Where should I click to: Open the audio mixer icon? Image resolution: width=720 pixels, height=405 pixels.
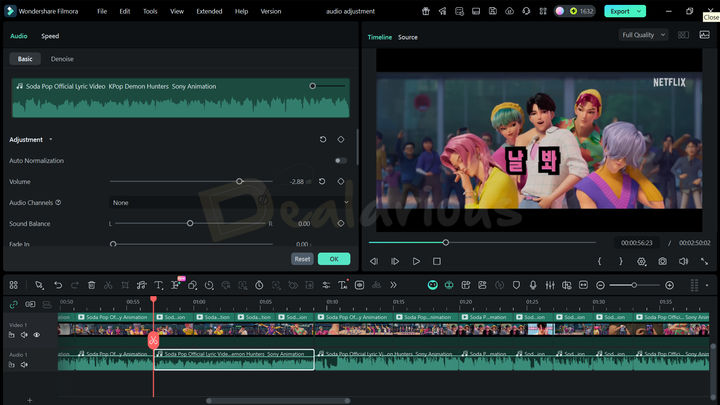click(550, 285)
